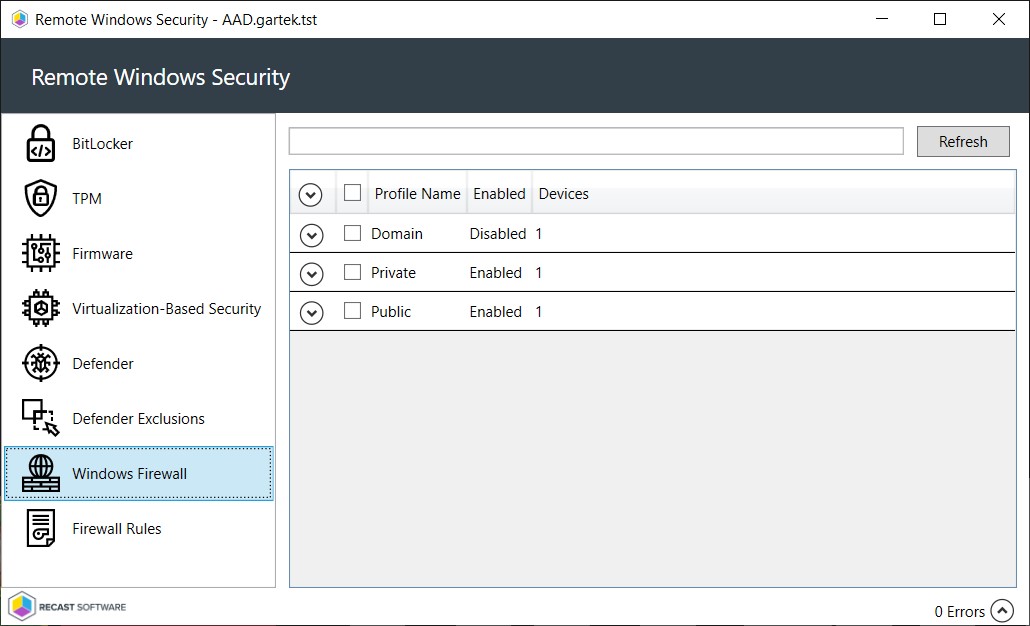Open the TPM section
This screenshot has height=626, width=1030.
coord(87,198)
